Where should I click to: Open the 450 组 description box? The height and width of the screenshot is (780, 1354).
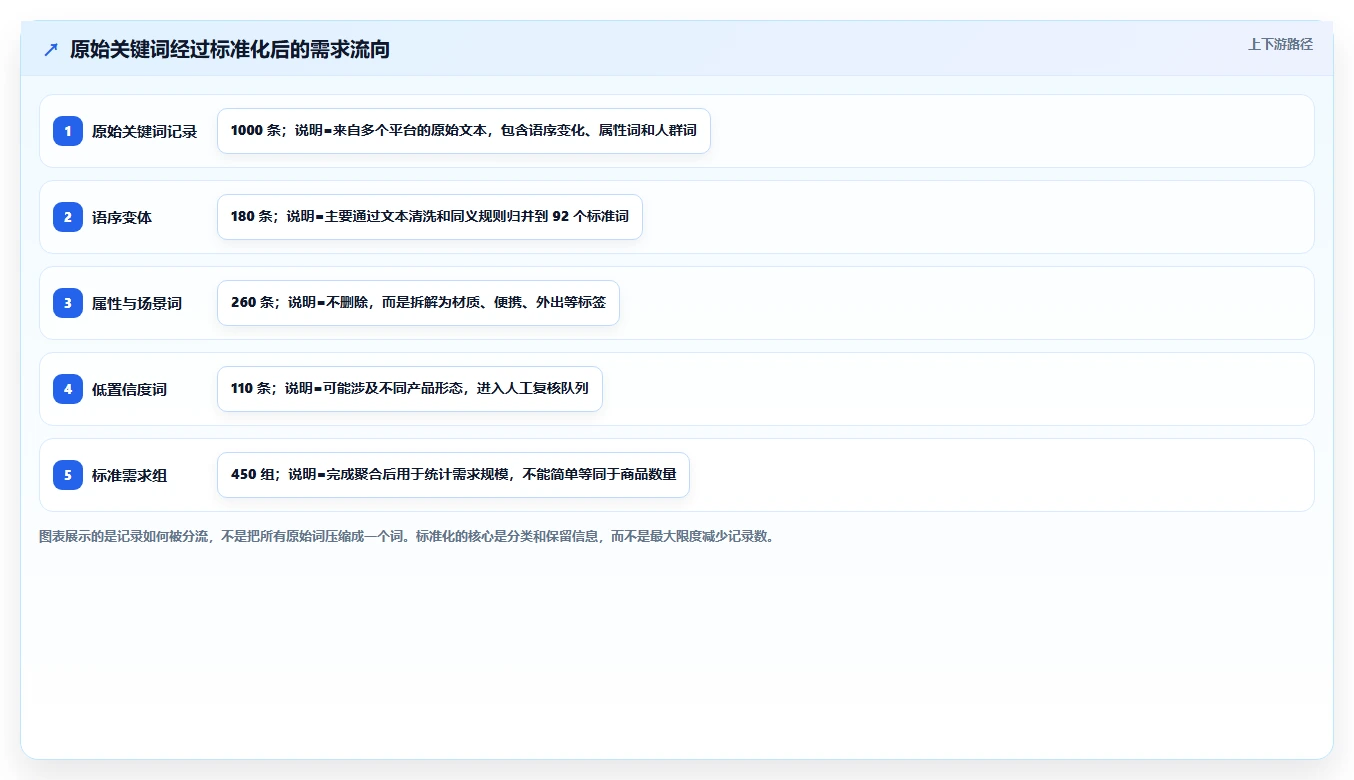[453, 475]
